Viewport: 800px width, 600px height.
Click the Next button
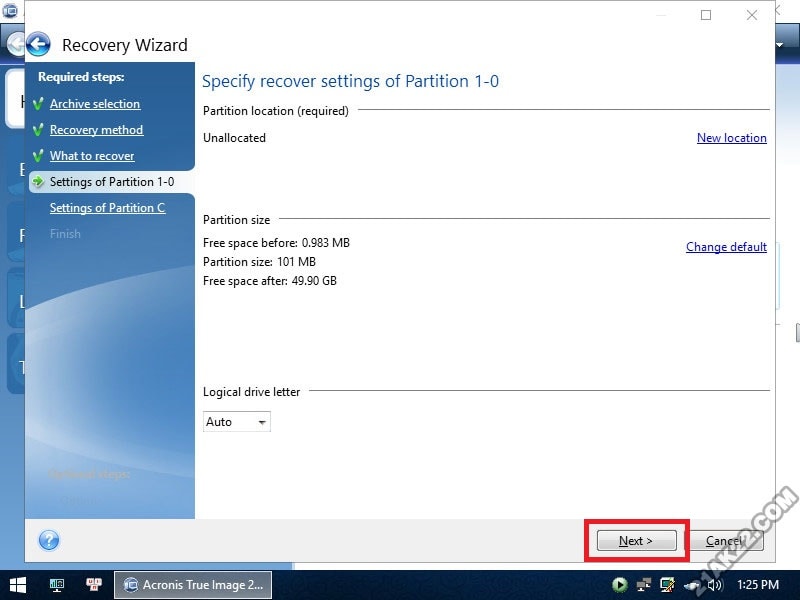pyautogui.click(x=637, y=540)
